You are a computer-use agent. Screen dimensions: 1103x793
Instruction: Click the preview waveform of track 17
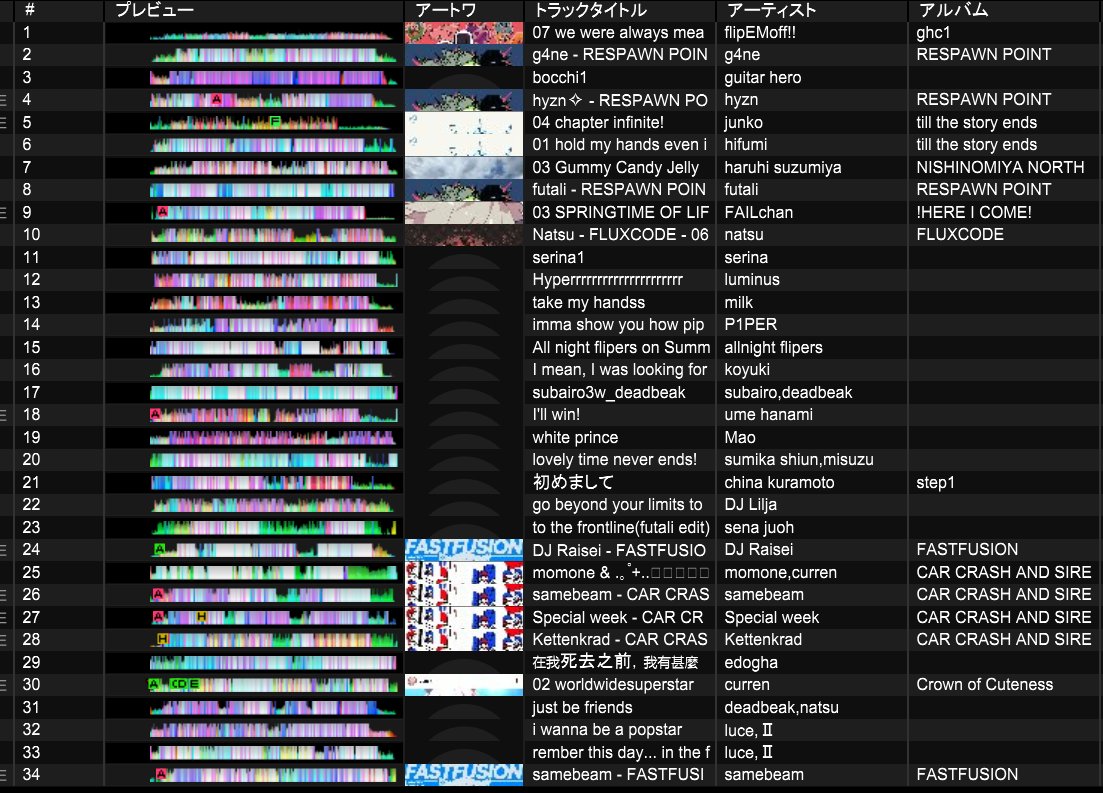(273, 393)
